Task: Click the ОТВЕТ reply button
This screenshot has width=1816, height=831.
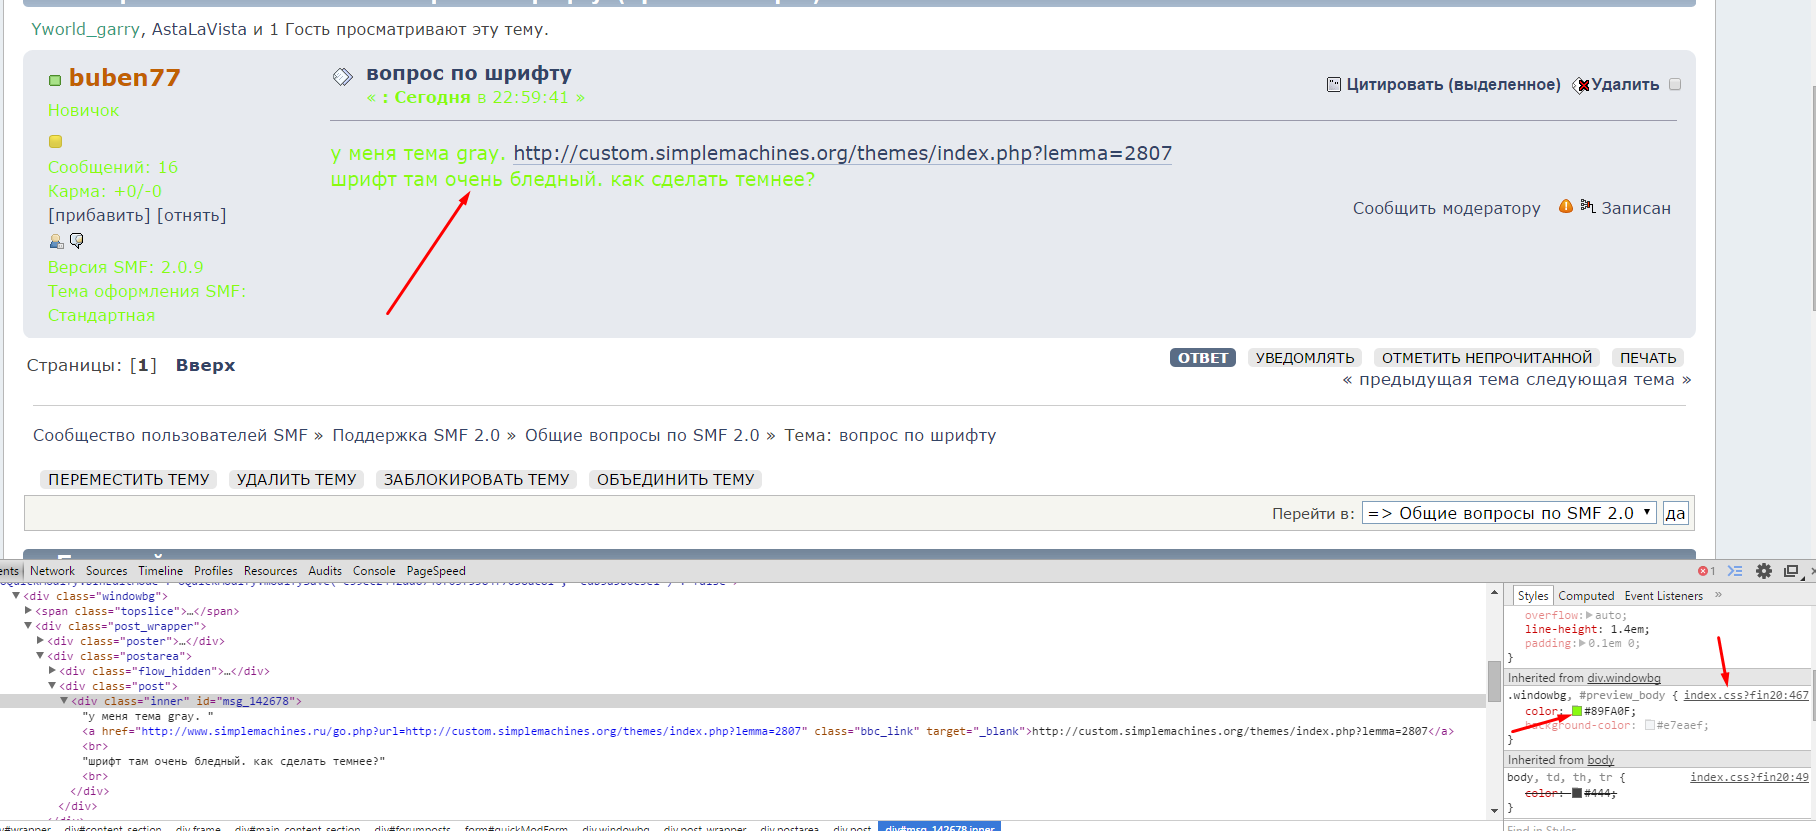Action: click(1203, 358)
